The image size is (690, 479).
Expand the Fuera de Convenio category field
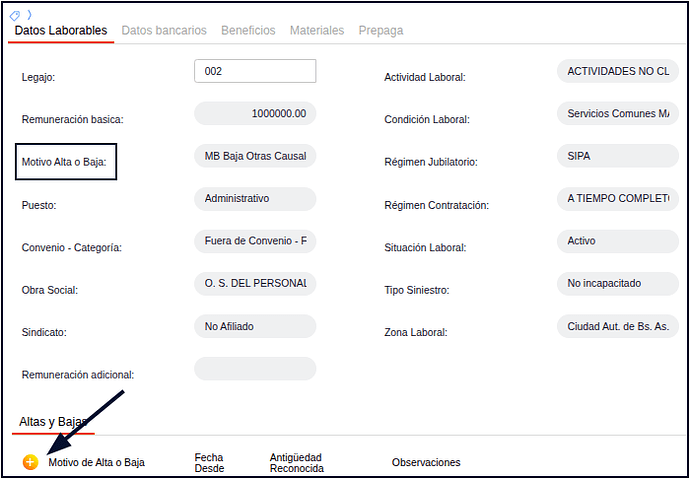pos(255,241)
